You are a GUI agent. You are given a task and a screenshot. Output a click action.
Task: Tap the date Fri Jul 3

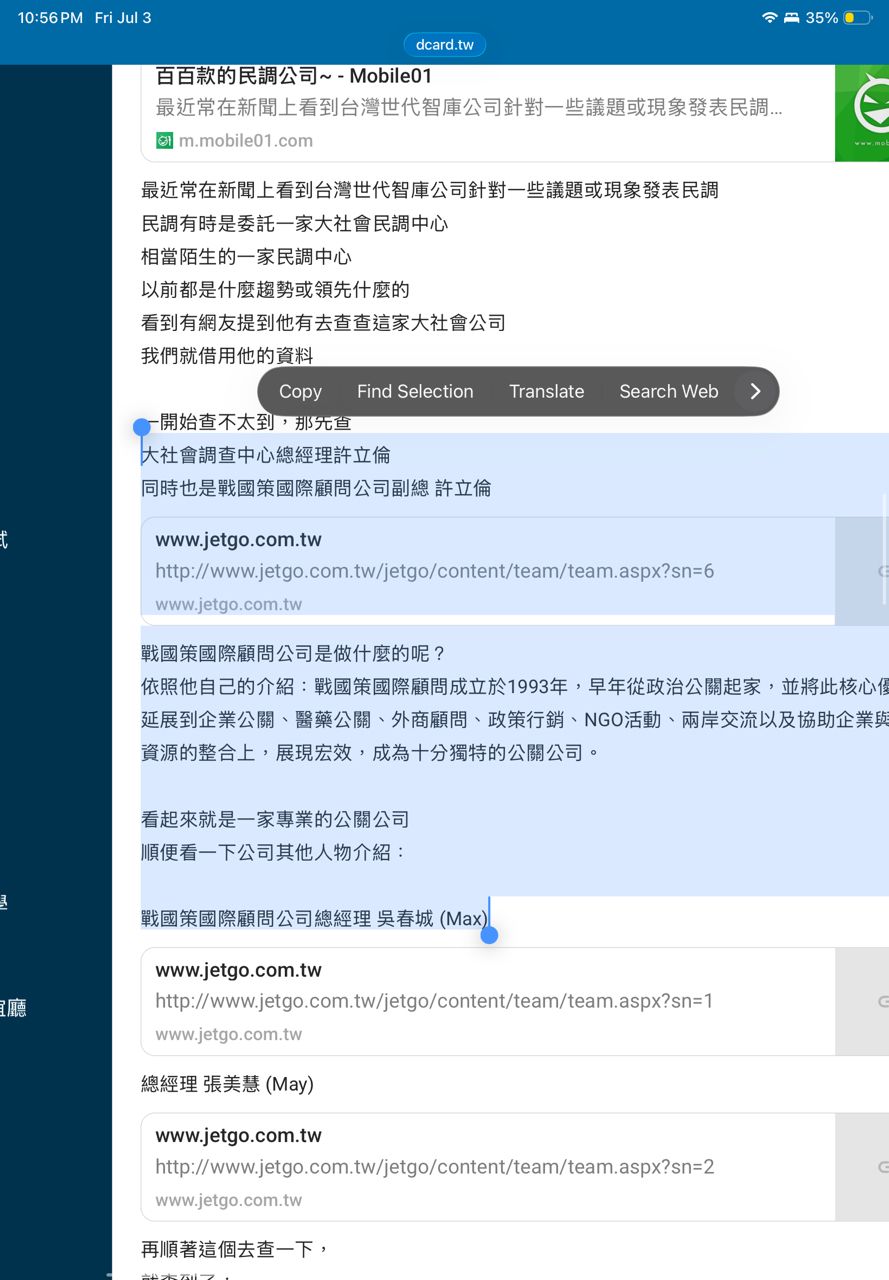[123, 18]
